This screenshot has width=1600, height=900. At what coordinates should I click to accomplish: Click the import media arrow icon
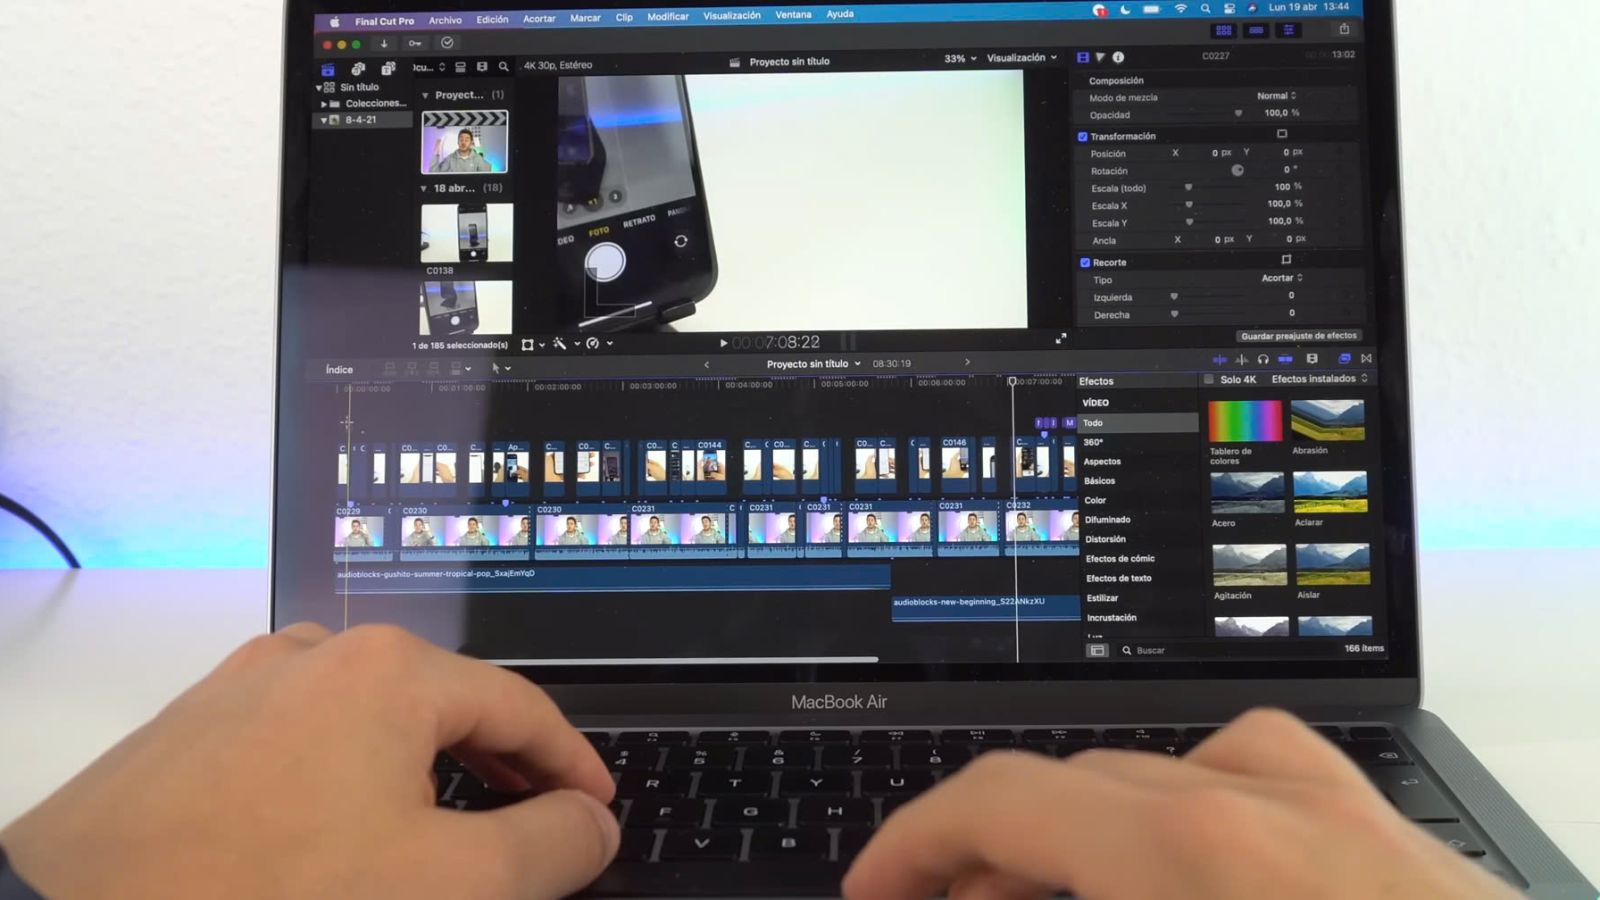pyautogui.click(x=384, y=43)
